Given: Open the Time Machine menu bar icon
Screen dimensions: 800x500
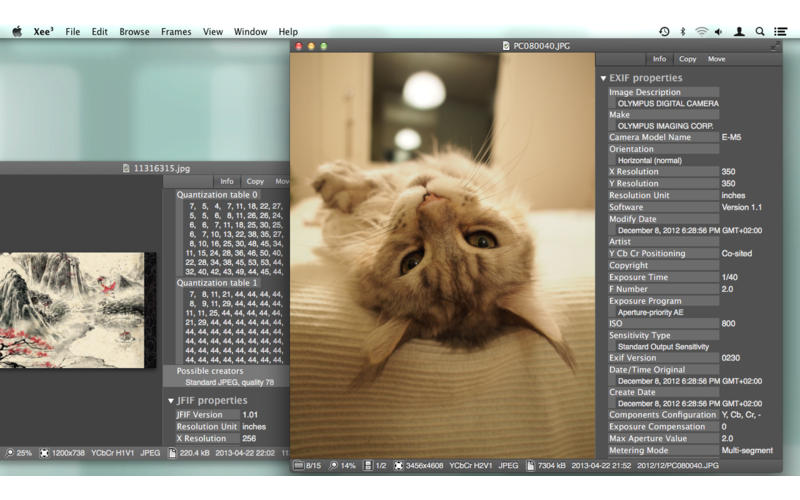Looking at the screenshot, I should point(664,32).
